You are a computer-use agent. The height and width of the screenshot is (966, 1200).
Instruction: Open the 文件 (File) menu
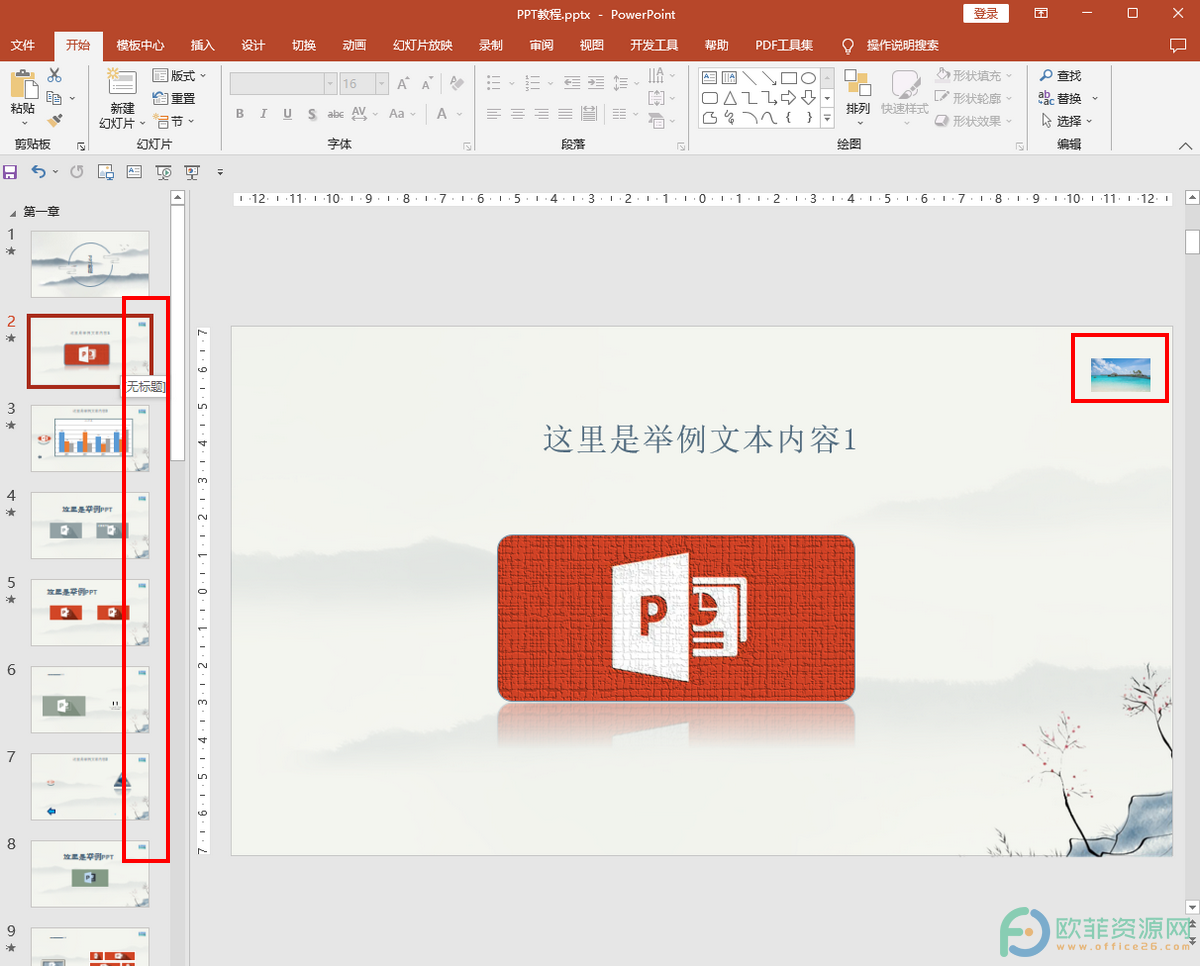click(23, 45)
